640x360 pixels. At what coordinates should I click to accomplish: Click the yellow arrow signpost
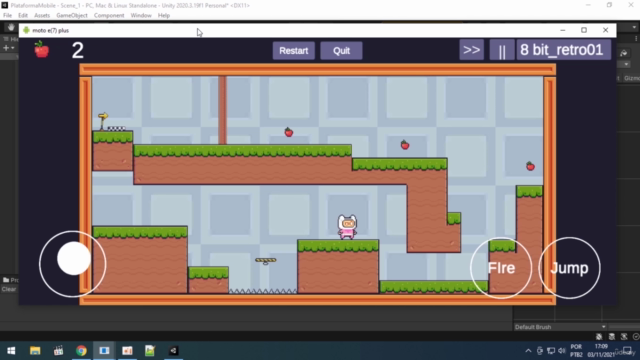pyautogui.click(x=103, y=121)
